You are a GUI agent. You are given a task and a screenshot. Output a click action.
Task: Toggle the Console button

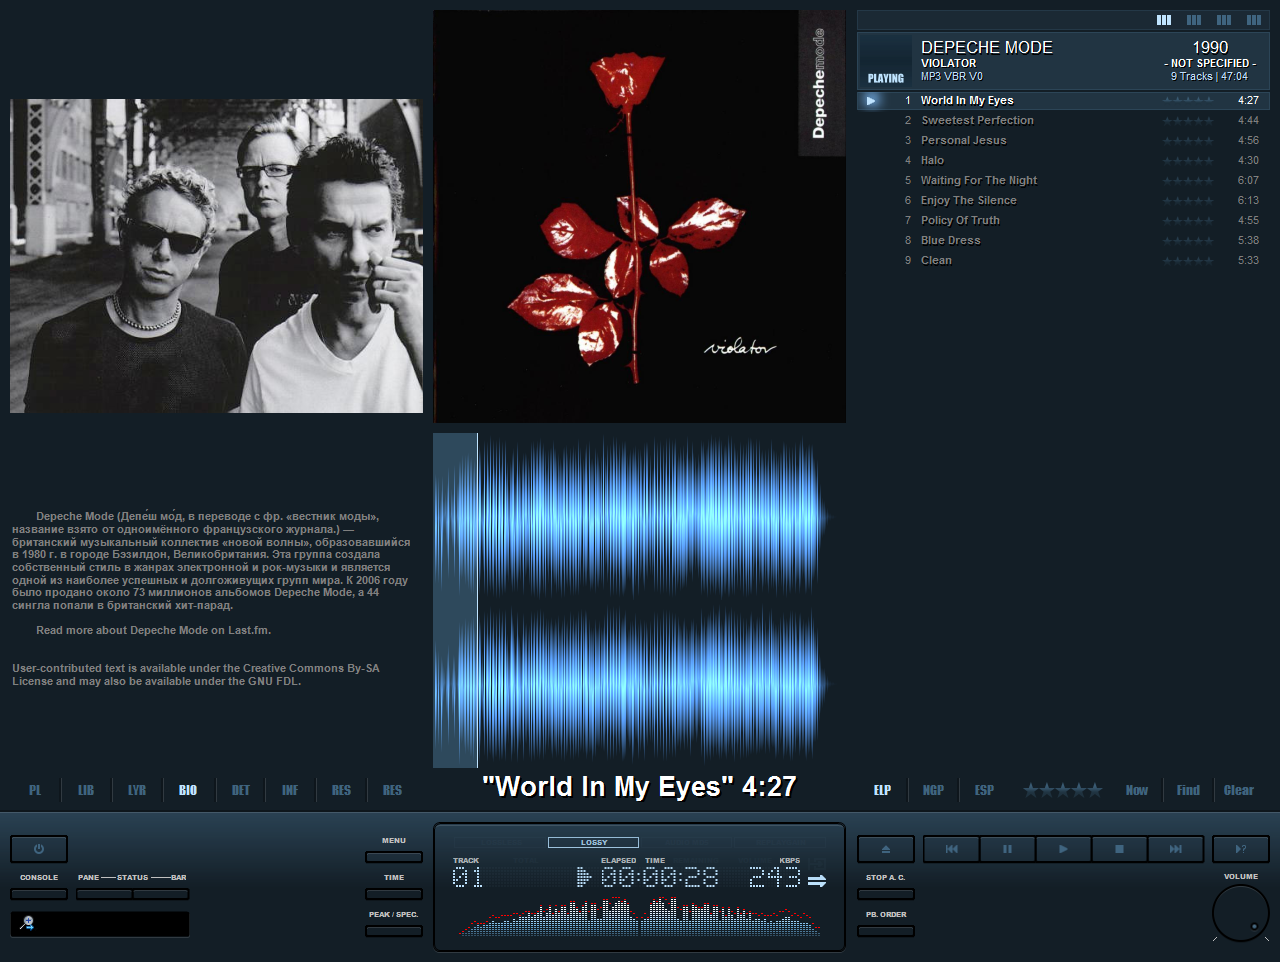[39, 894]
